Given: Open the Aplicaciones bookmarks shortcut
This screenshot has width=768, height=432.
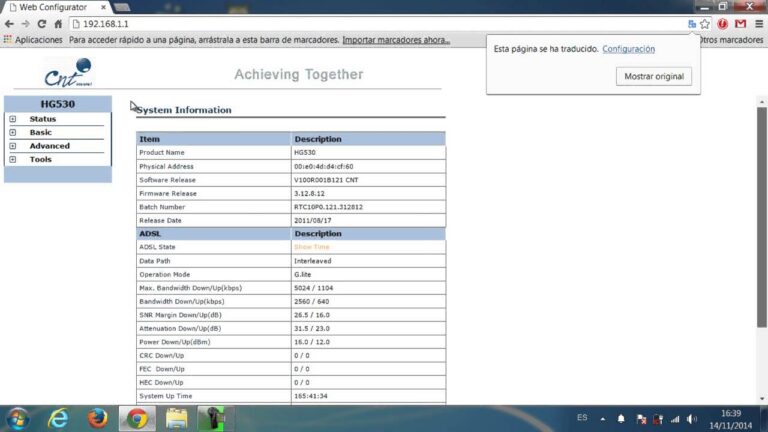Looking at the screenshot, I should coord(33,40).
